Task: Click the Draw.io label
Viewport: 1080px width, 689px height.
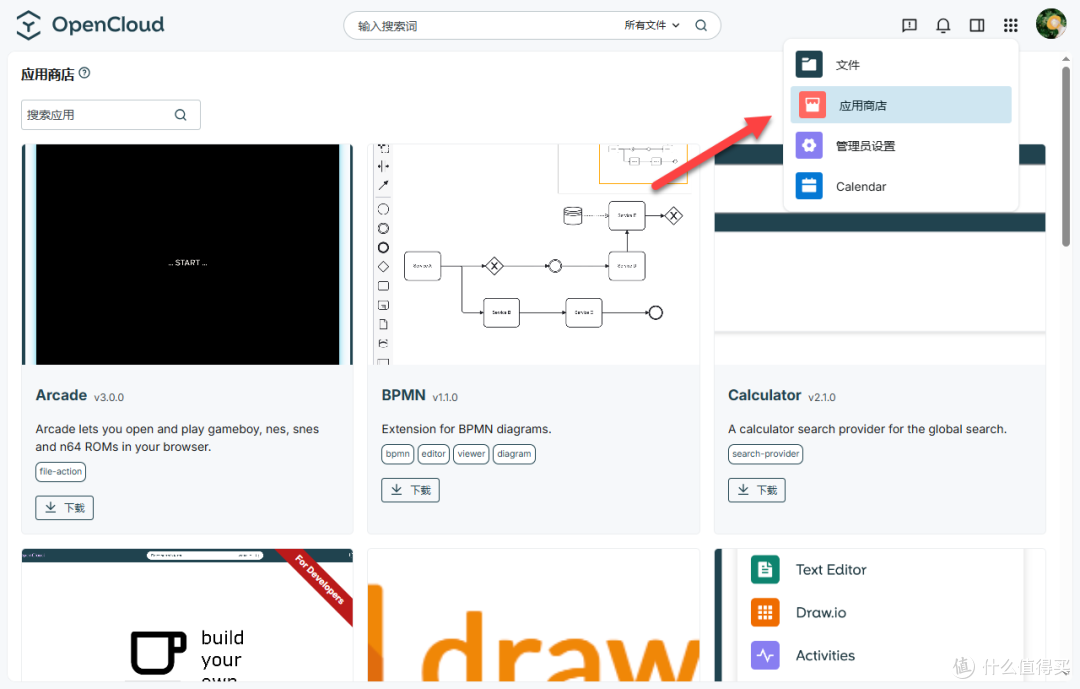Action: click(821, 613)
